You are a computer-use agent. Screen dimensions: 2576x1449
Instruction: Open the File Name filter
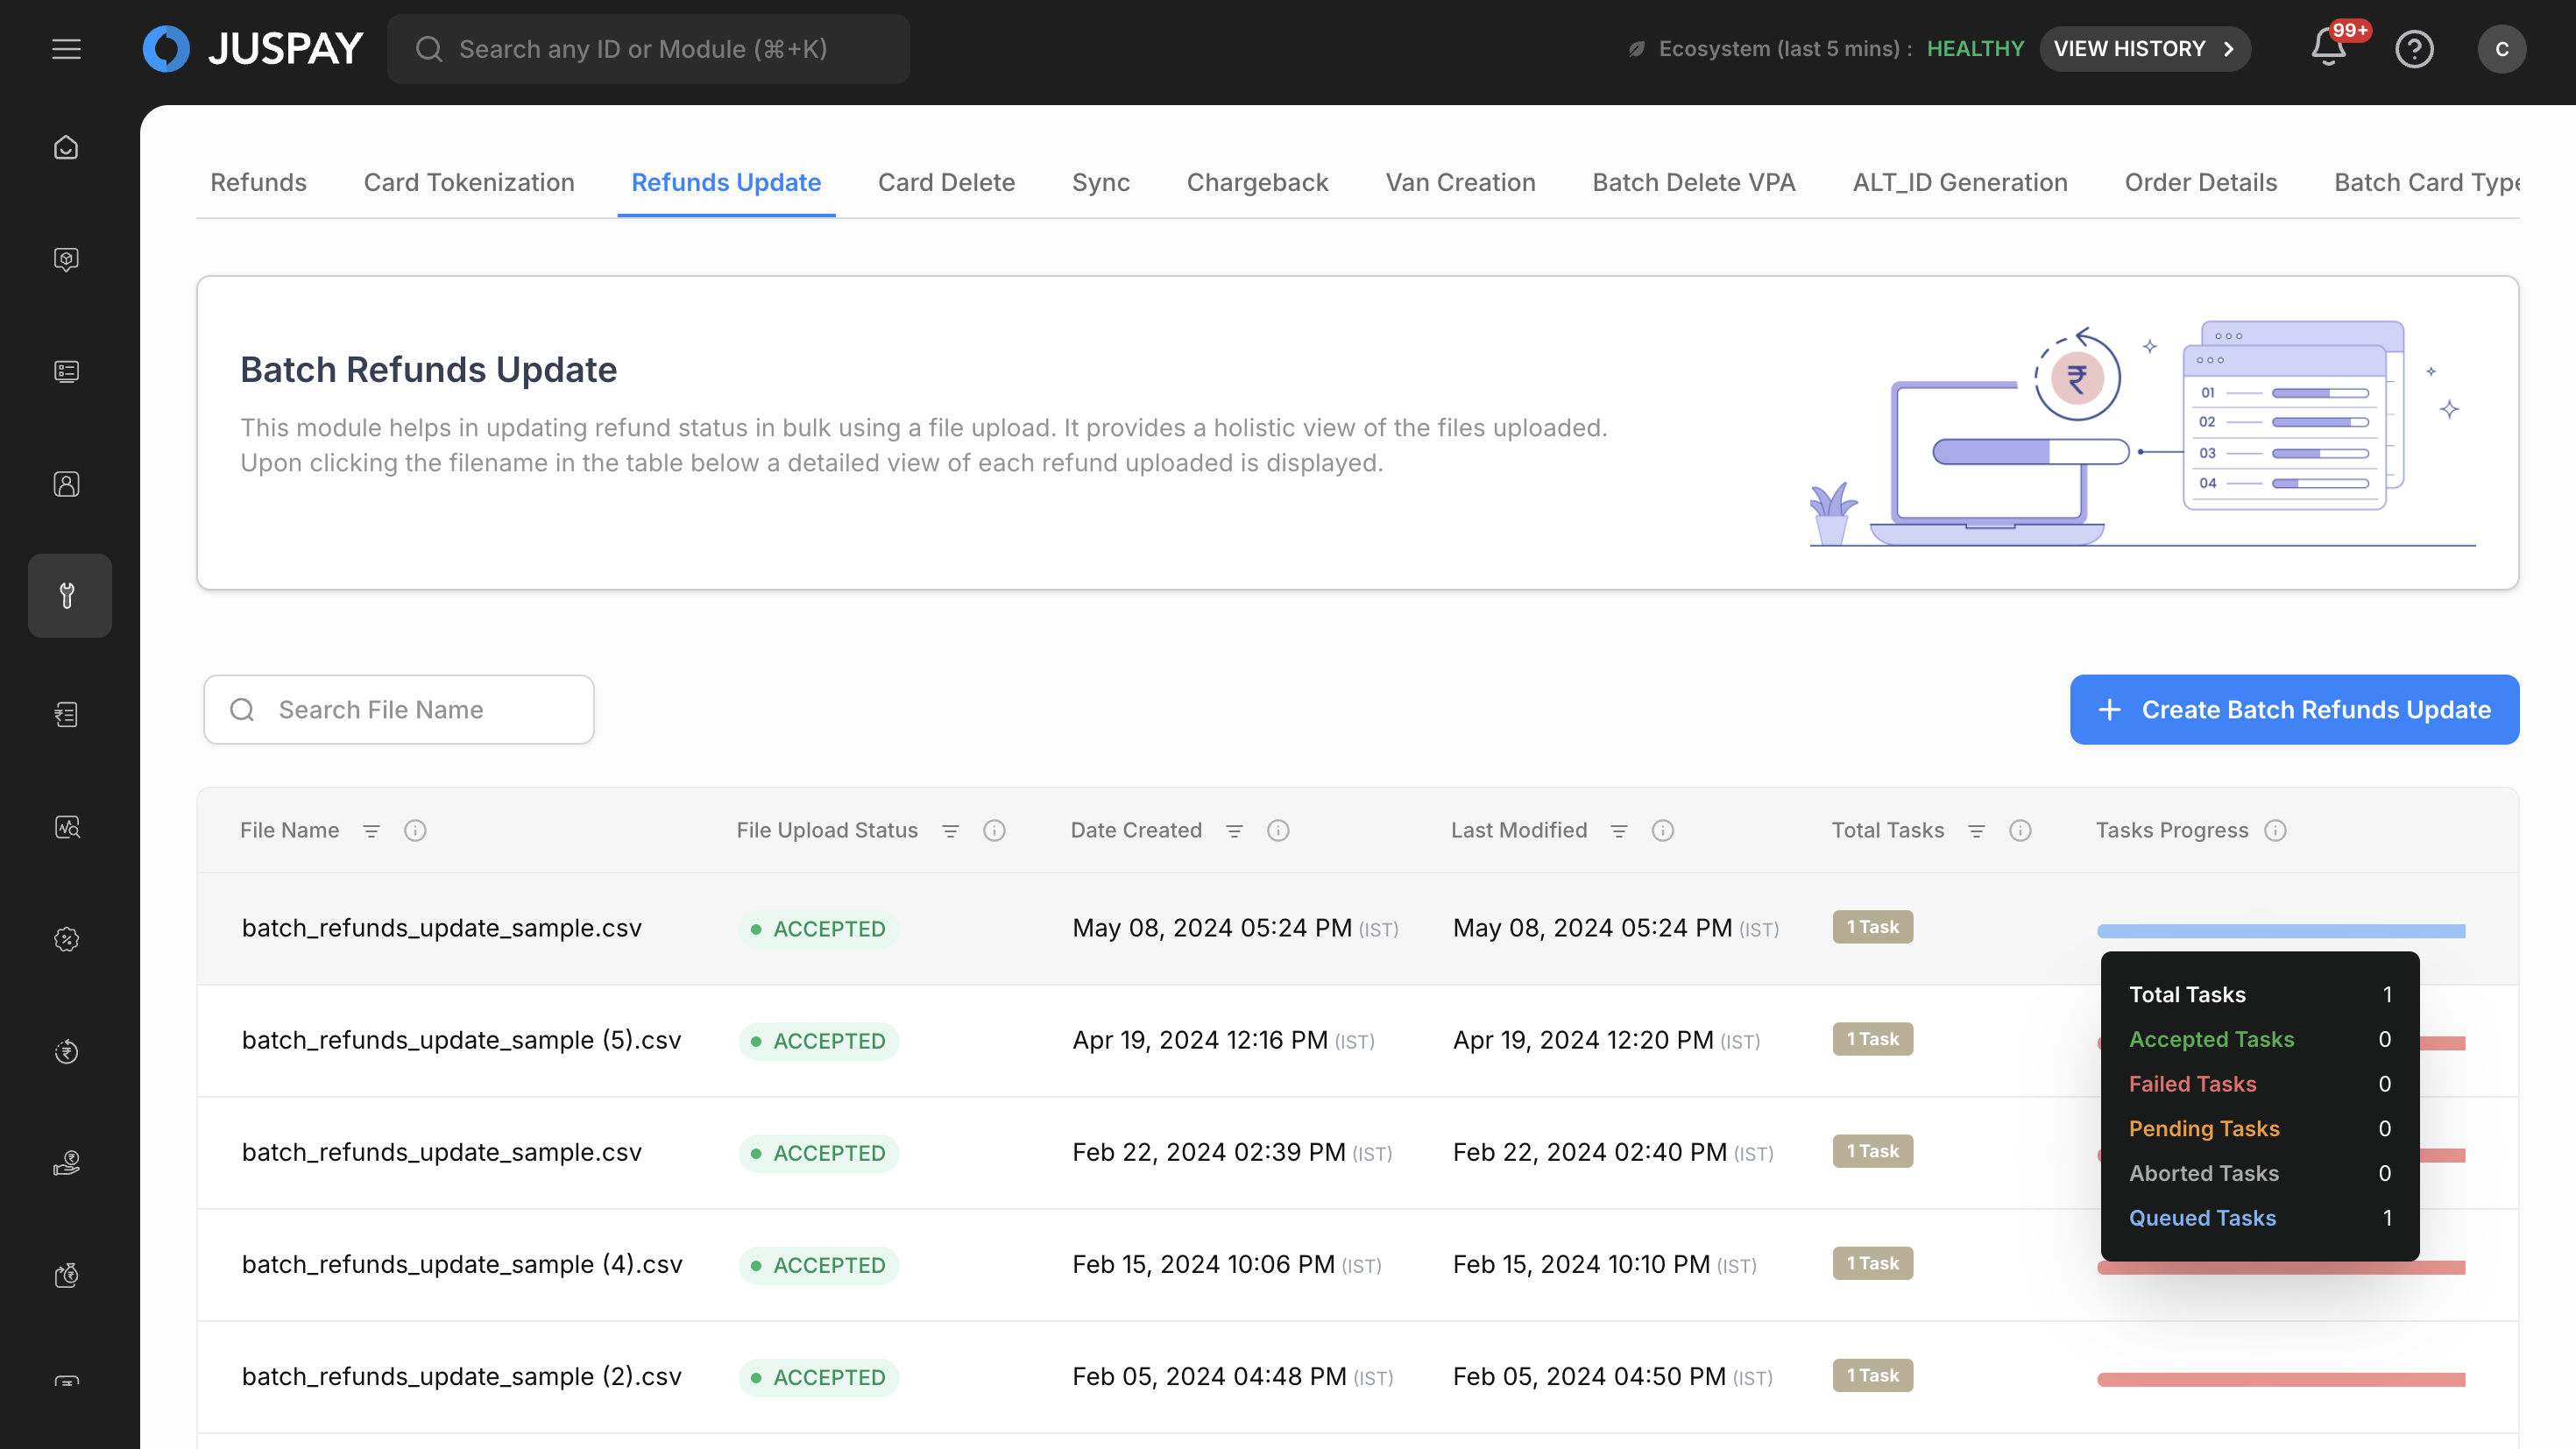(371, 830)
